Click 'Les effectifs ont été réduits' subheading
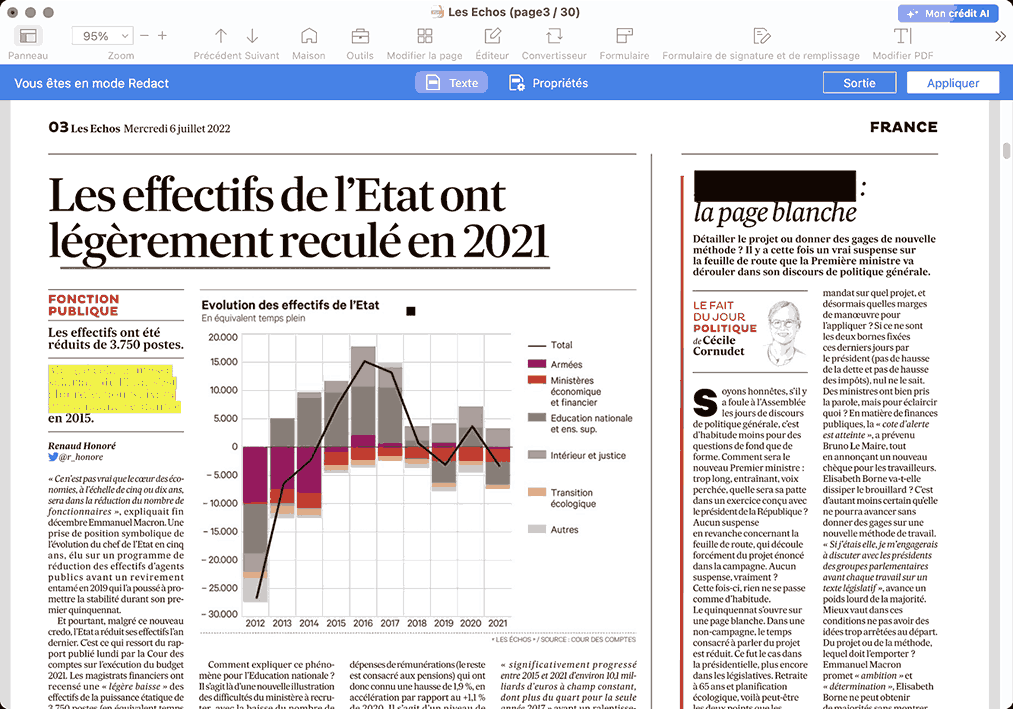This screenshot has height=709, width=1013. tap(116, 339)
